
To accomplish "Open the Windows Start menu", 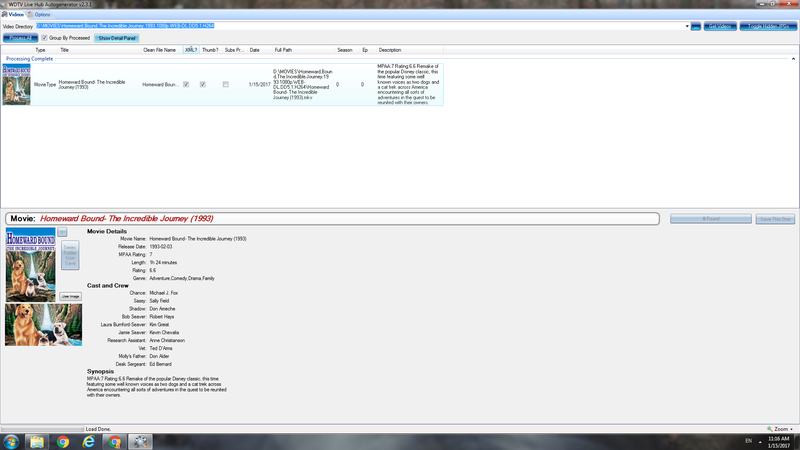I will 11,442.
